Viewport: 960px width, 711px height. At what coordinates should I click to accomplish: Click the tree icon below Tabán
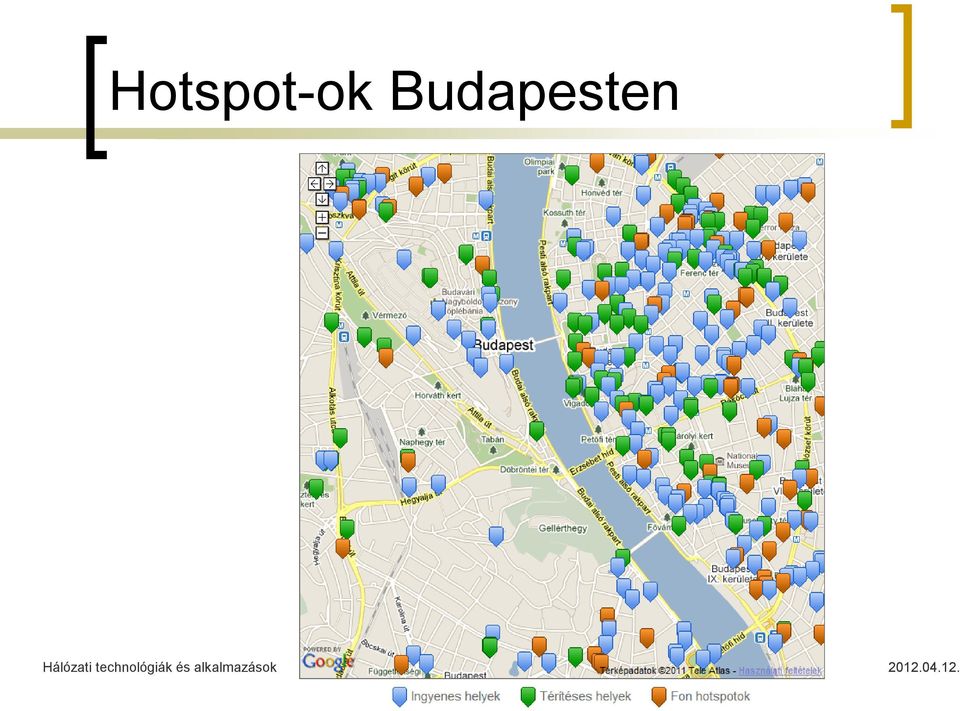pos(493,450)
